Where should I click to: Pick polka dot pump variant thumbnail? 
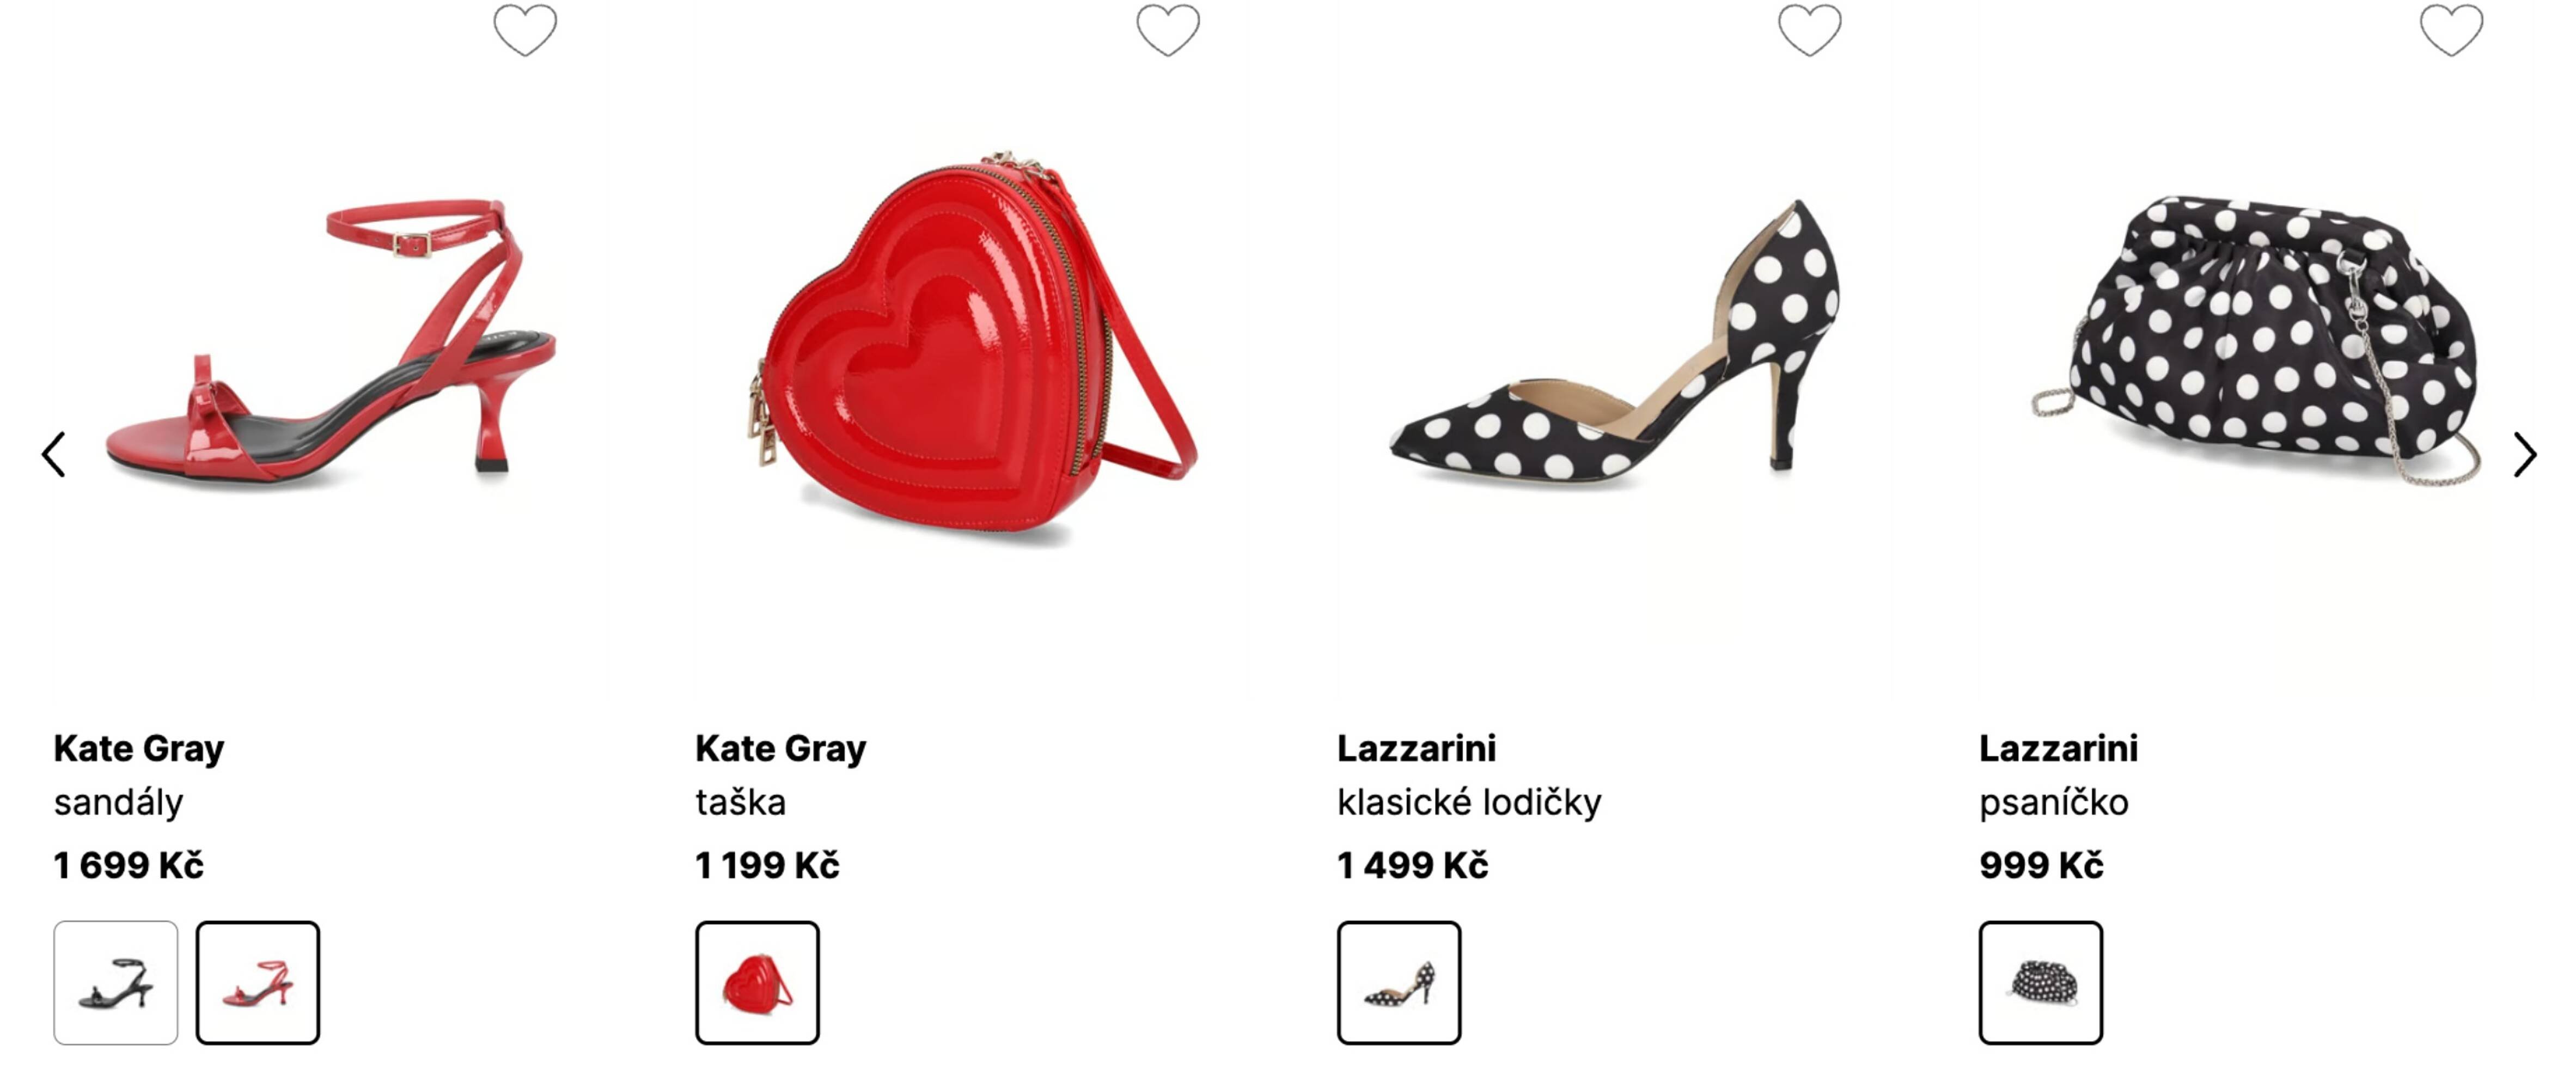coord(1399,982)
